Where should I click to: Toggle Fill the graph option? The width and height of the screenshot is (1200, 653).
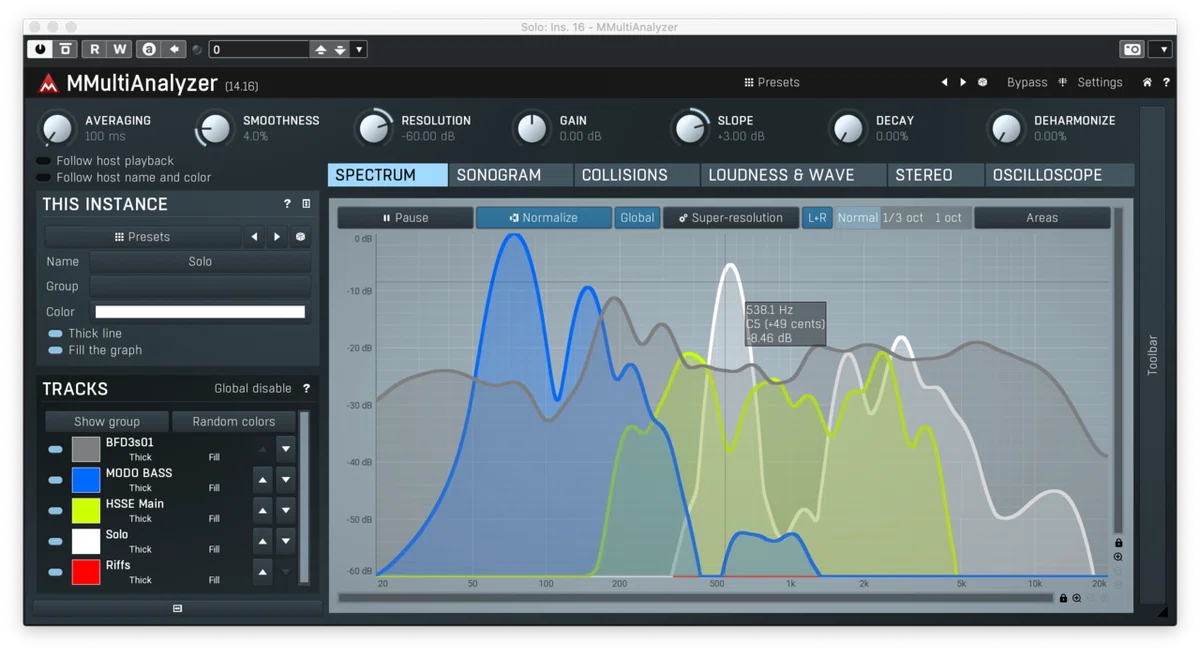click(95, 350)
